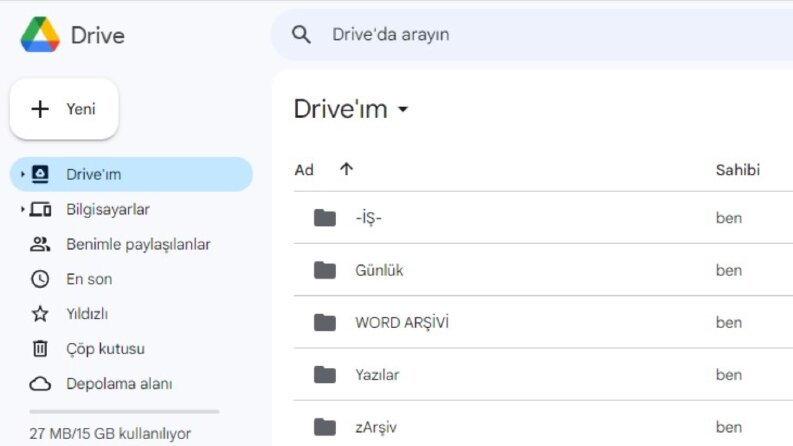The width and height of the screenshot is (793, 446).
Task: Click the Depolama alanı cloud icon
Action: pyautogui.click(x=40, y=384)
